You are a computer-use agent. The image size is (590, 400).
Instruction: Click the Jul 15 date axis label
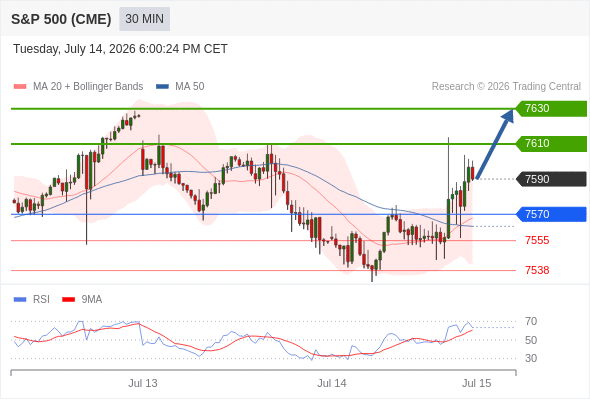coord(476,383)
